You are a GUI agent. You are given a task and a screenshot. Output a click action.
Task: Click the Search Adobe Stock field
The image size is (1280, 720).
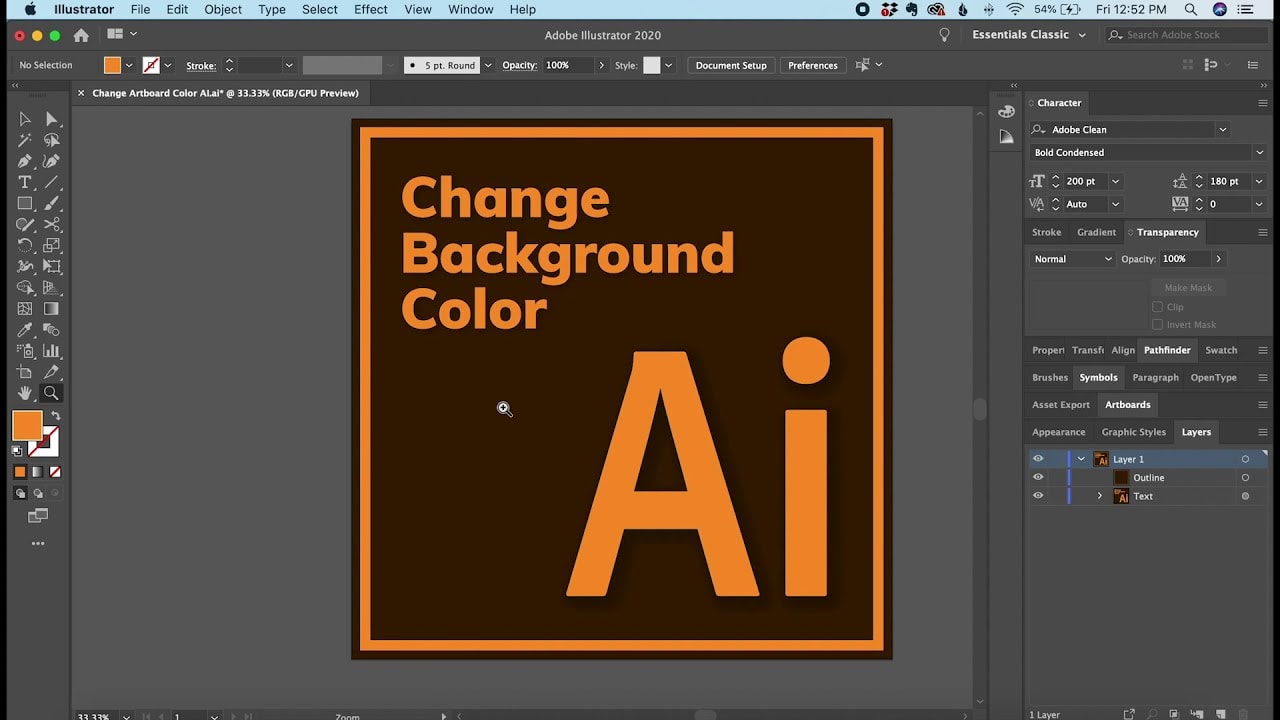[1185, 35]
